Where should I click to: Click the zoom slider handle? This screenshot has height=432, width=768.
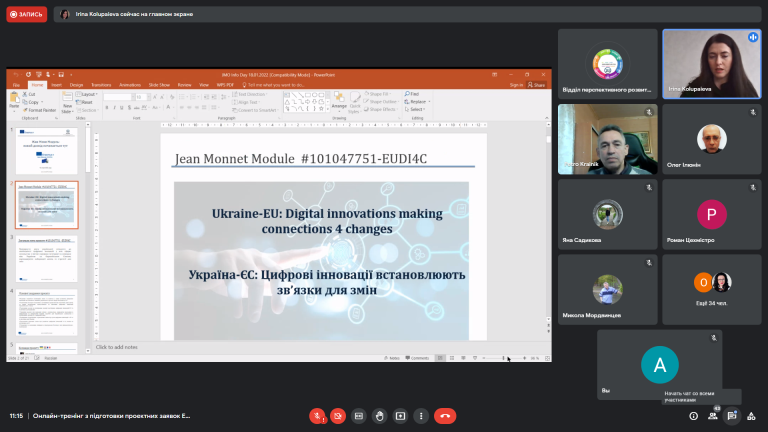click(x=503, y=358)
